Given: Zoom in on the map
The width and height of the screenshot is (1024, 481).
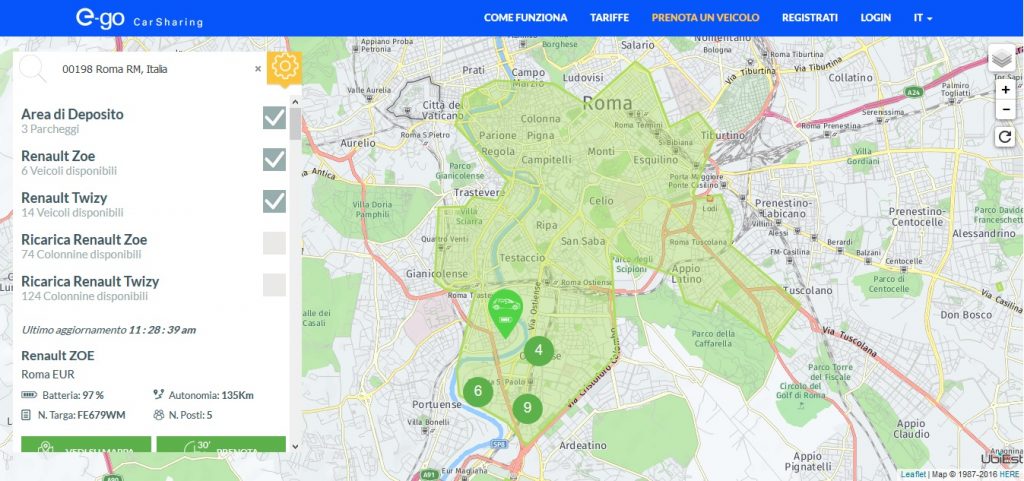Looking at the screenshot, I should click(x=1005, y=90).
